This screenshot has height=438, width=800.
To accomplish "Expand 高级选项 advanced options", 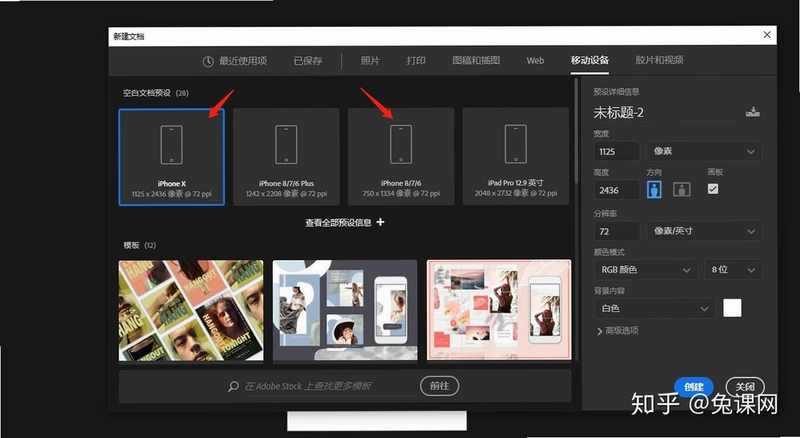I will pos(617,331).
